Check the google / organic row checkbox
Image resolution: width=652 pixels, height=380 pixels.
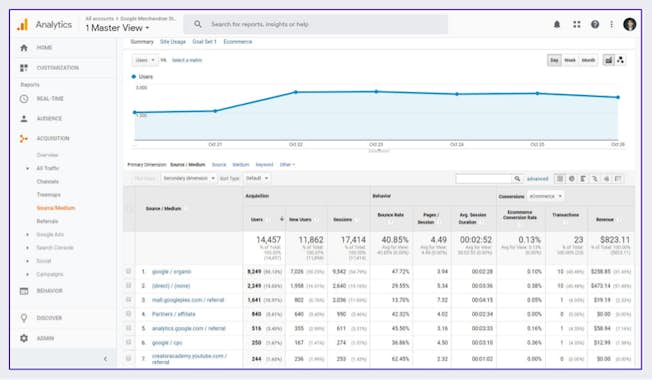pyautogui.click(x=128, y=271)
